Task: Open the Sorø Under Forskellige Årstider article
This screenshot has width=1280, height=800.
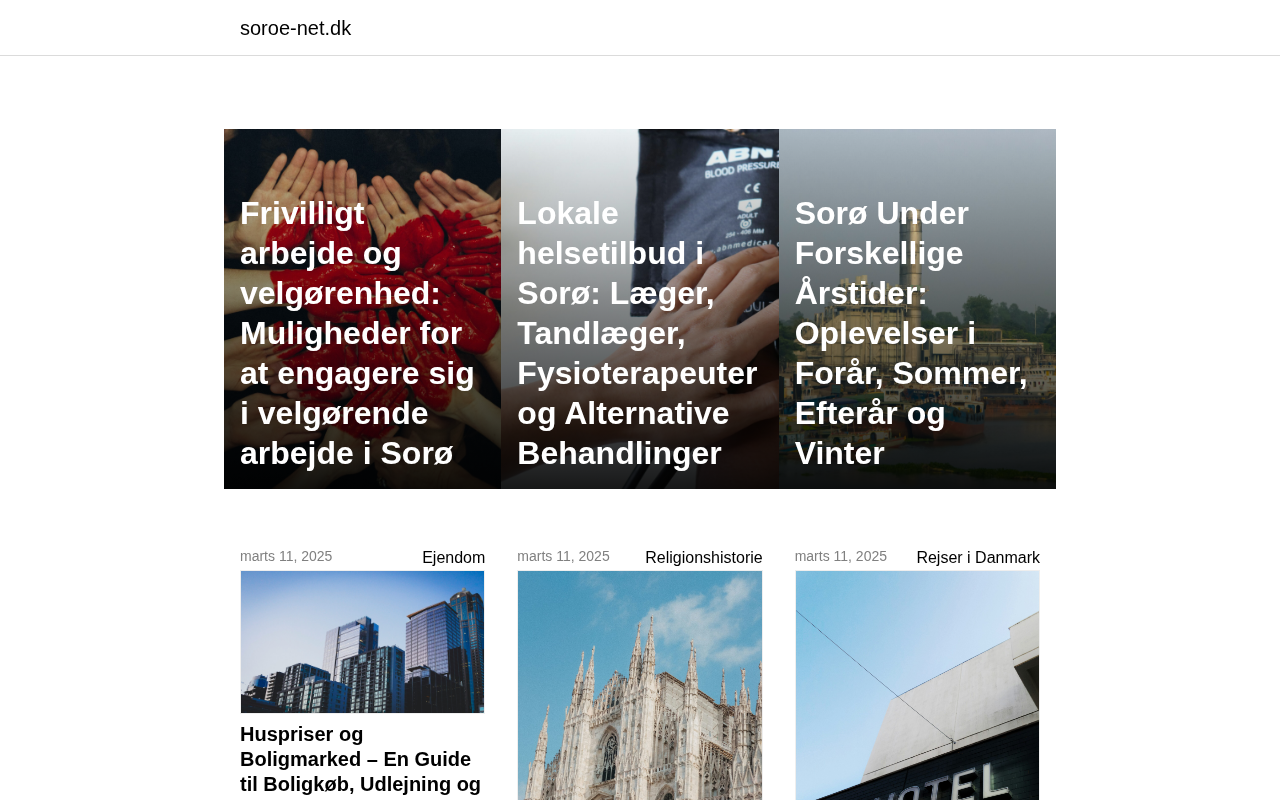Action: pyautogui.click(x=911, y=333)
